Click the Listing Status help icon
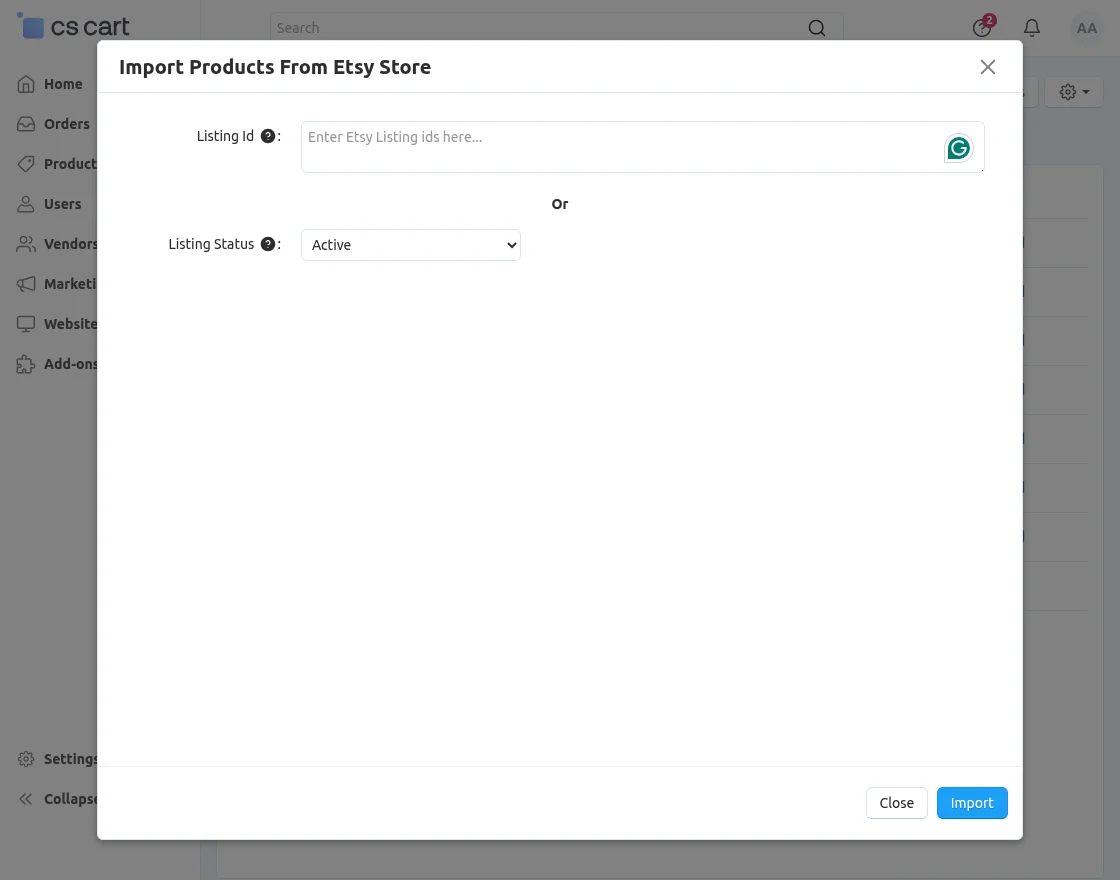This screenshot has height=880, width=1120. coord(268,244)
